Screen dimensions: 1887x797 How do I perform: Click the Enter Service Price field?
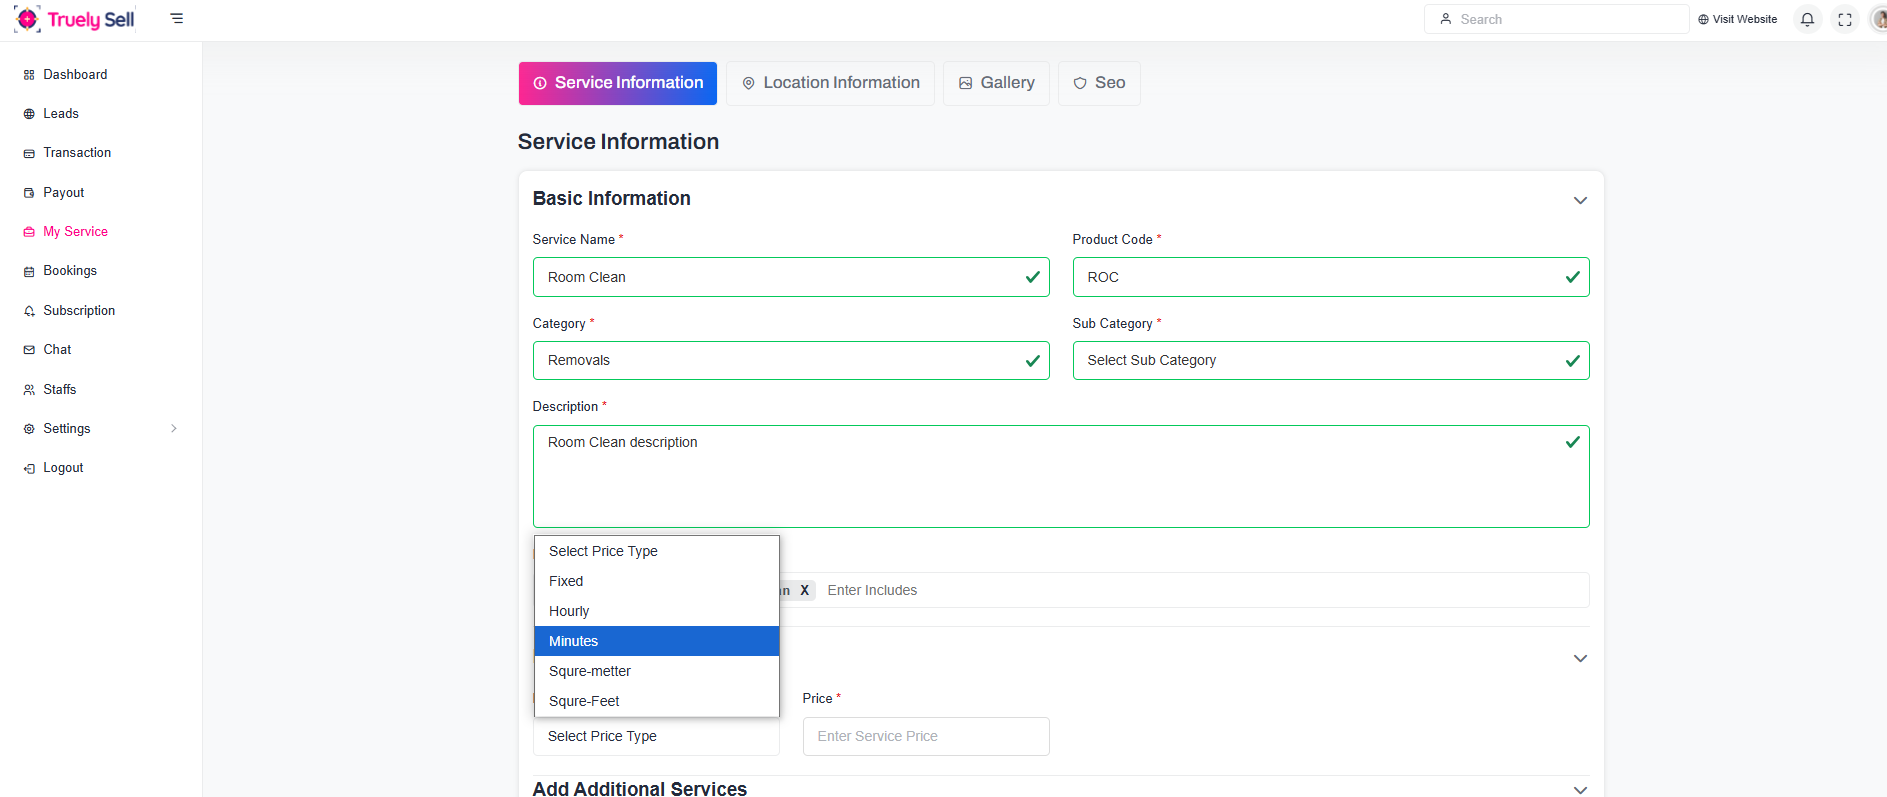click(925, 736)
